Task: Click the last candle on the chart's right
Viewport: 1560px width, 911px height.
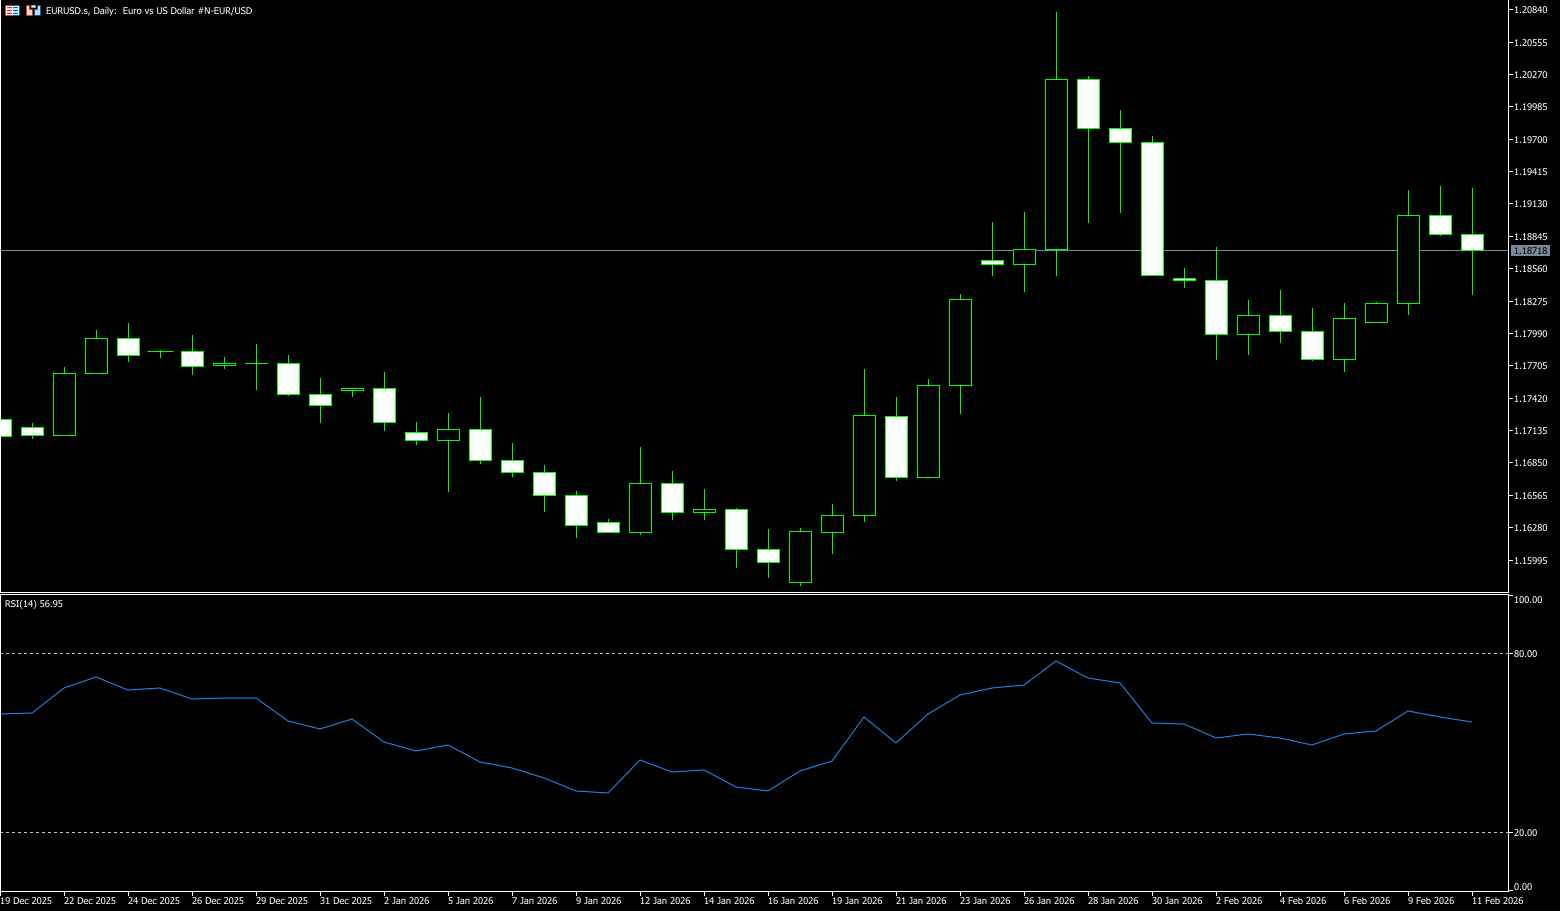Action: click(1472, 242)
